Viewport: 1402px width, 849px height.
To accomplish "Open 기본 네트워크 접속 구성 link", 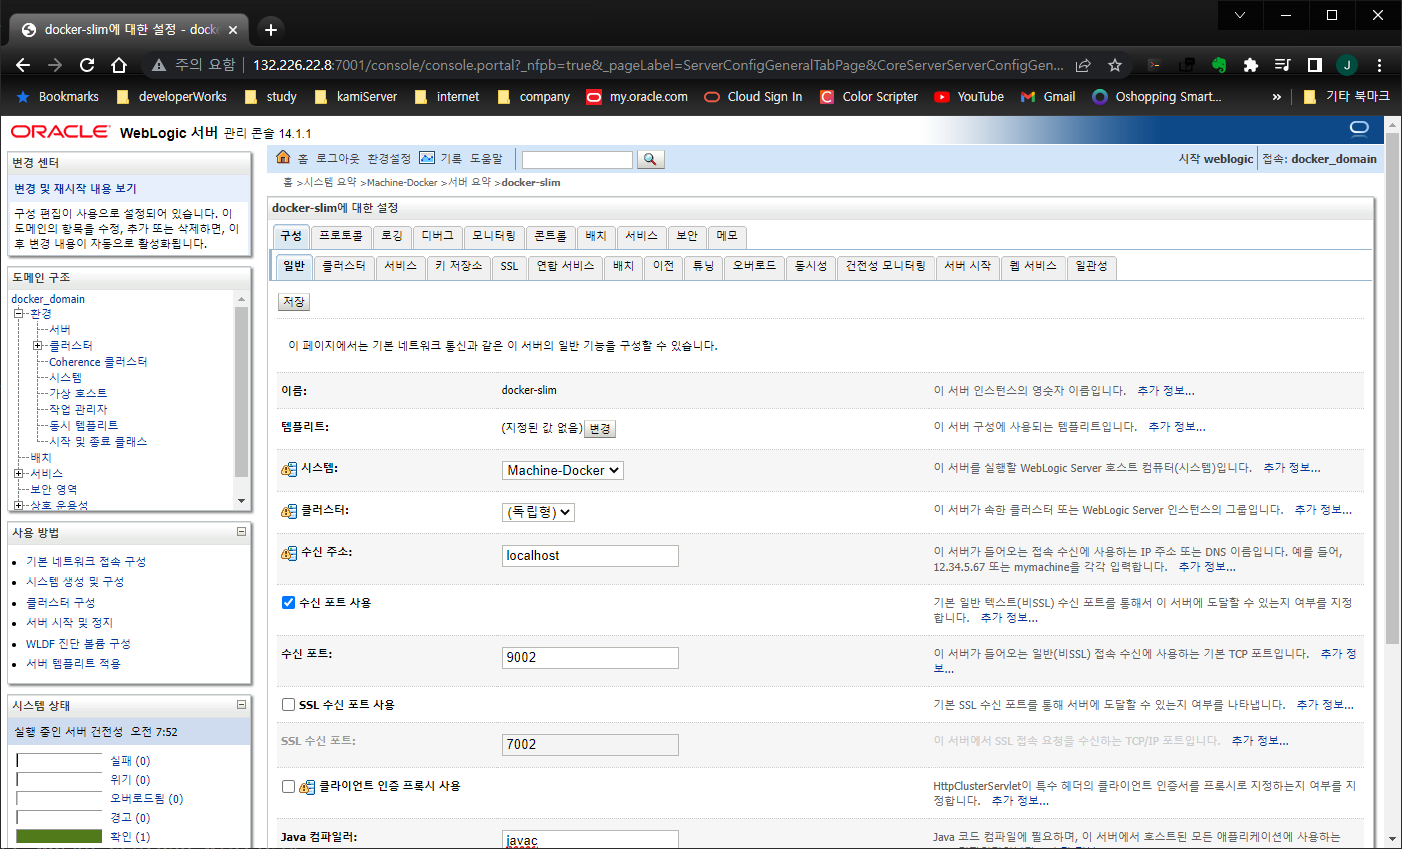I will tap(86, 562).
